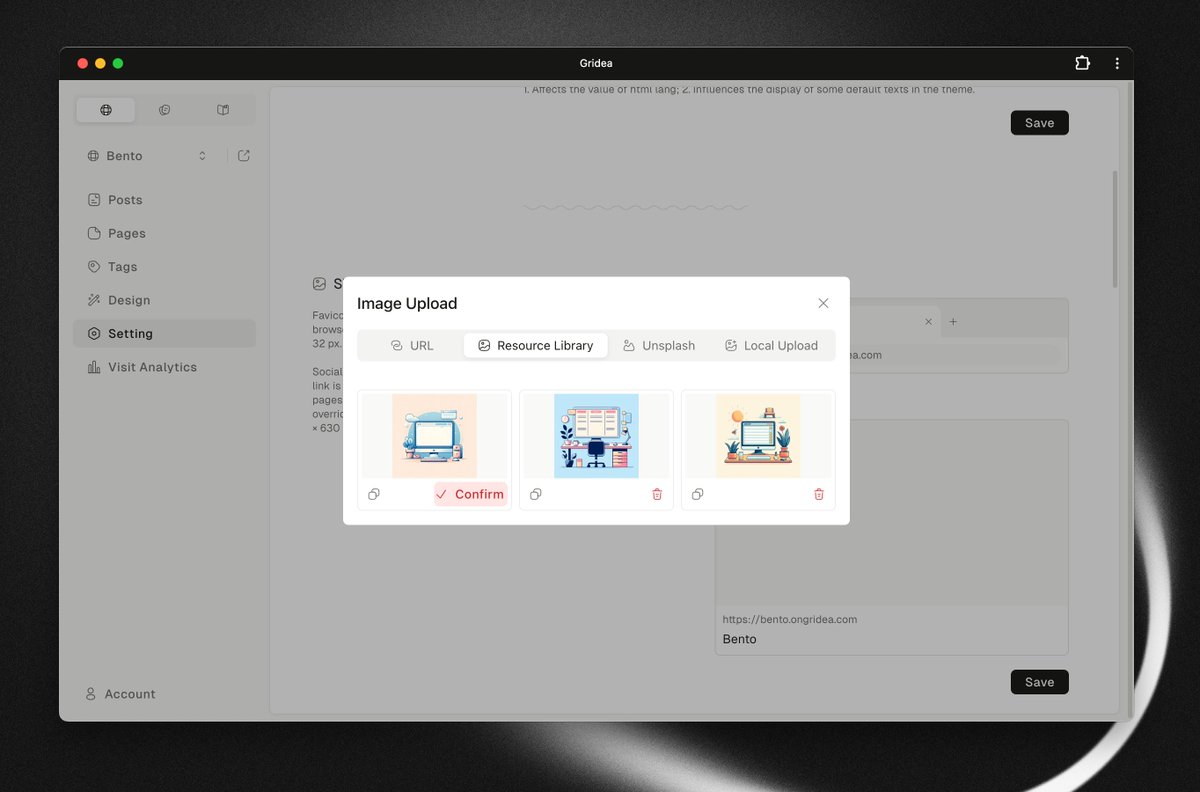1200x792 pixels.
Task: Select the middle sidebar mode icon
Action: (x=165, y=110)
